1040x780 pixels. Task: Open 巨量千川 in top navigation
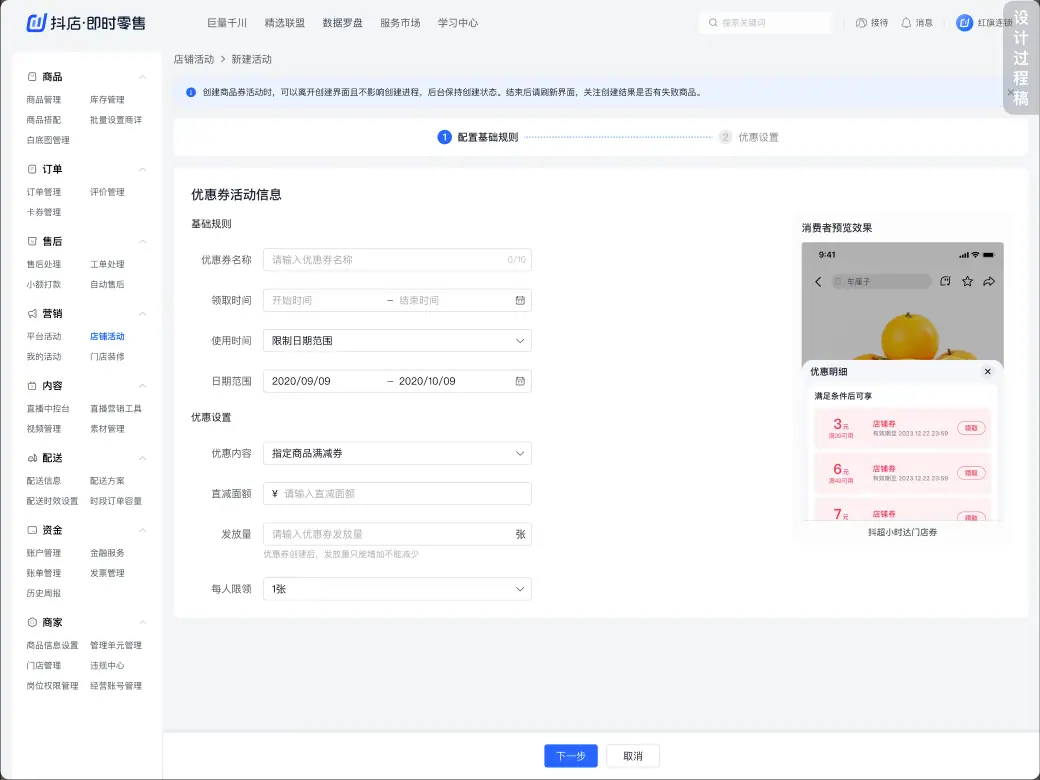pyautogui.click(x=227, y=23)
